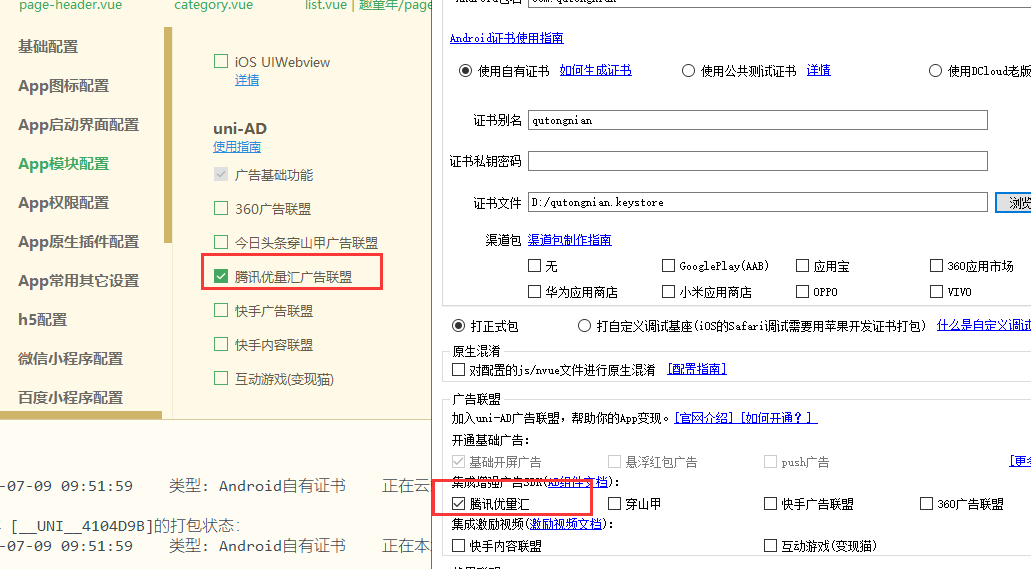Screen dimensions: 1031x569
Task: Uncheck 腾讯优量汇广告联盟 module checkbox
Action: [221, 276]
